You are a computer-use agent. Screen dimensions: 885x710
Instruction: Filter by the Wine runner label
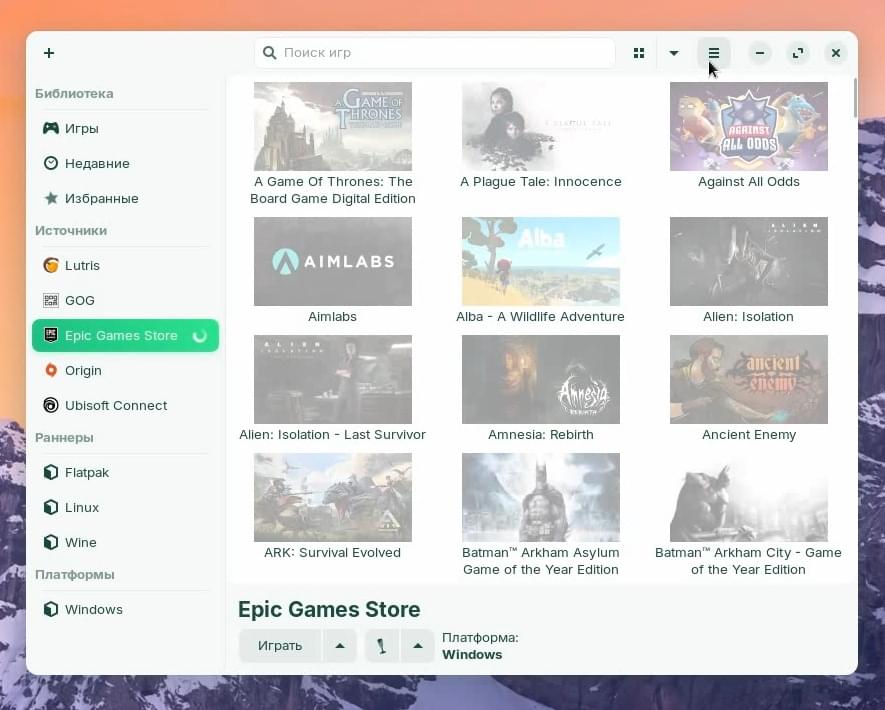[x=81, y=542]
